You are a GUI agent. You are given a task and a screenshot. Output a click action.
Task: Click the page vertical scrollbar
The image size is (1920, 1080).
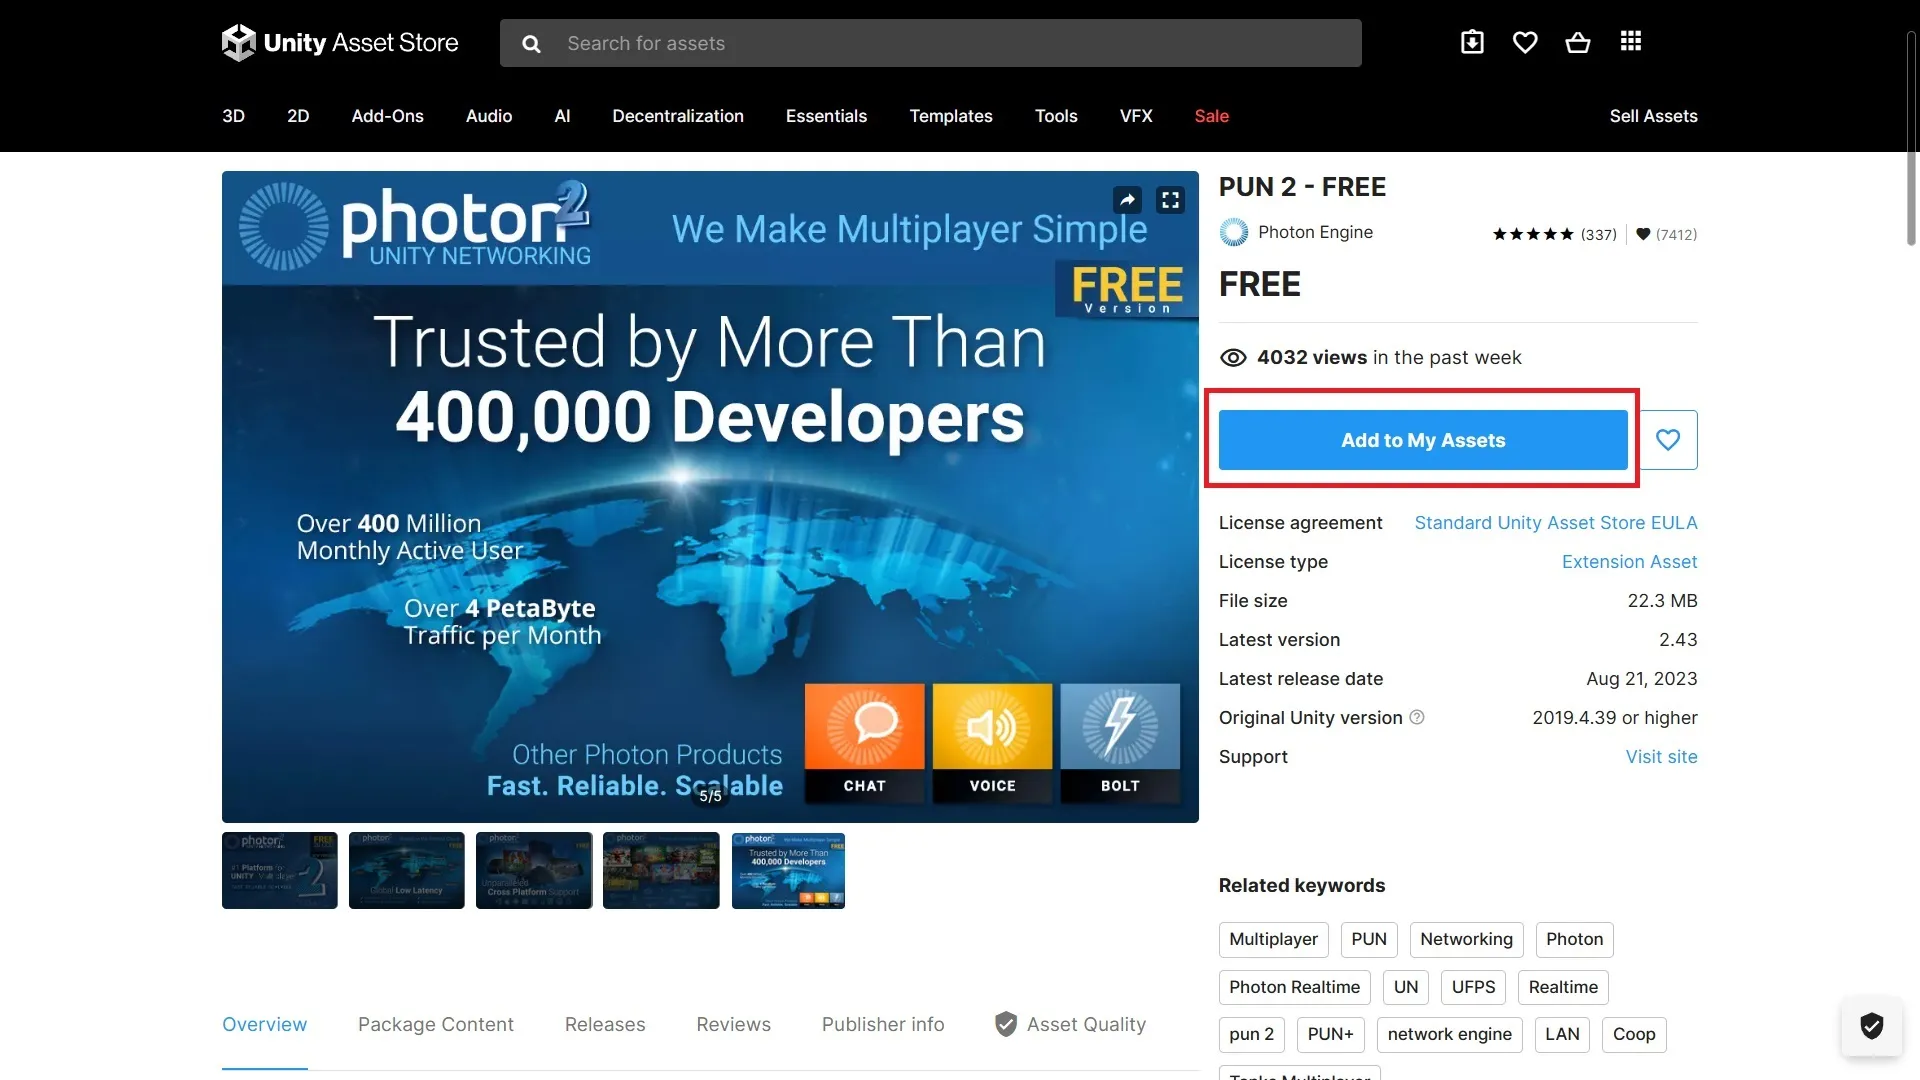[1911, 140]
